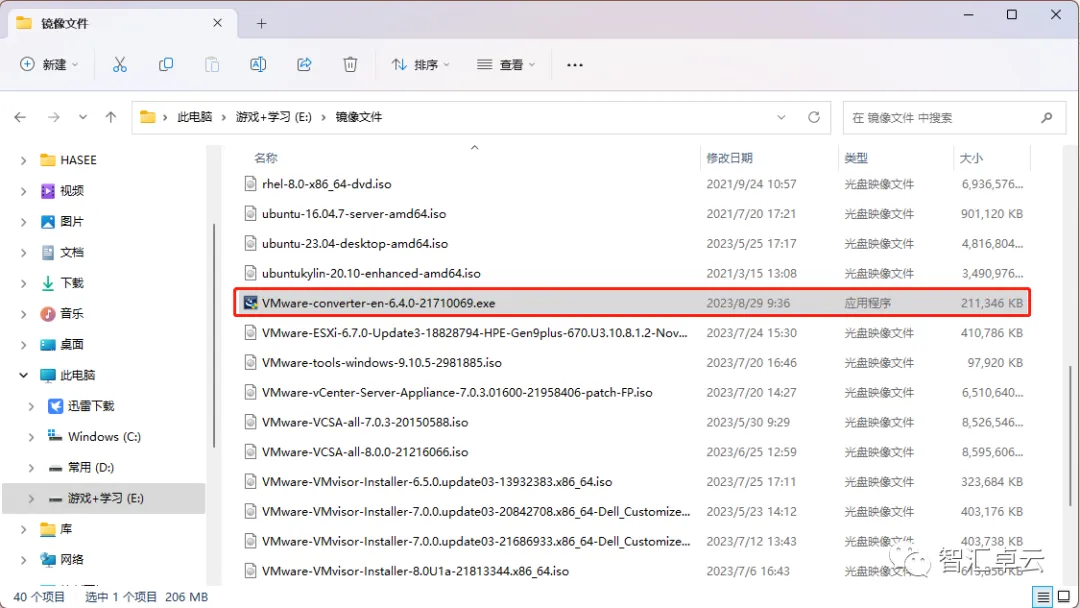
Task: Click the Cut scissors icon
Action: [120, 65]
